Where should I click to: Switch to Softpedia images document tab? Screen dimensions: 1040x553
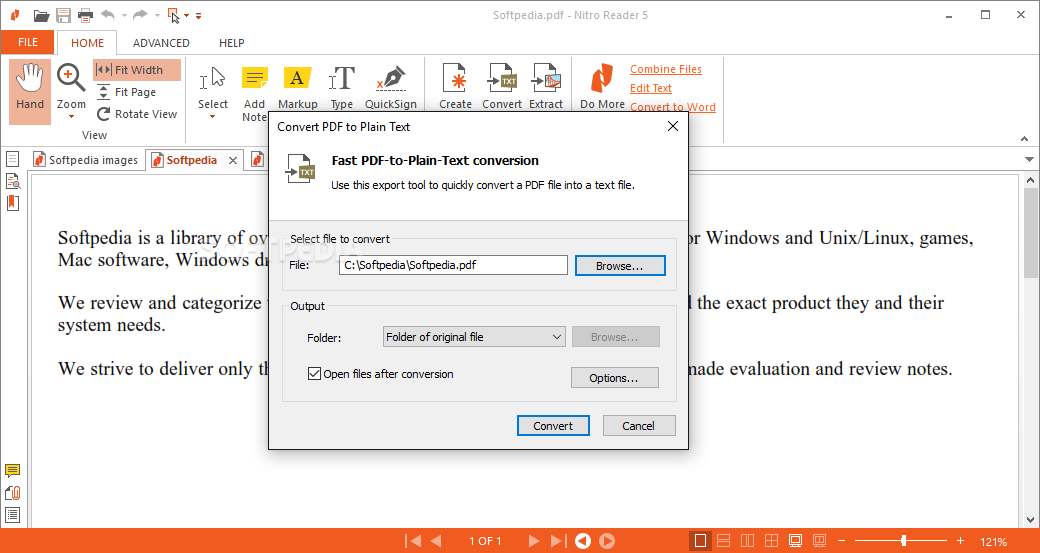tap(85, 160)
